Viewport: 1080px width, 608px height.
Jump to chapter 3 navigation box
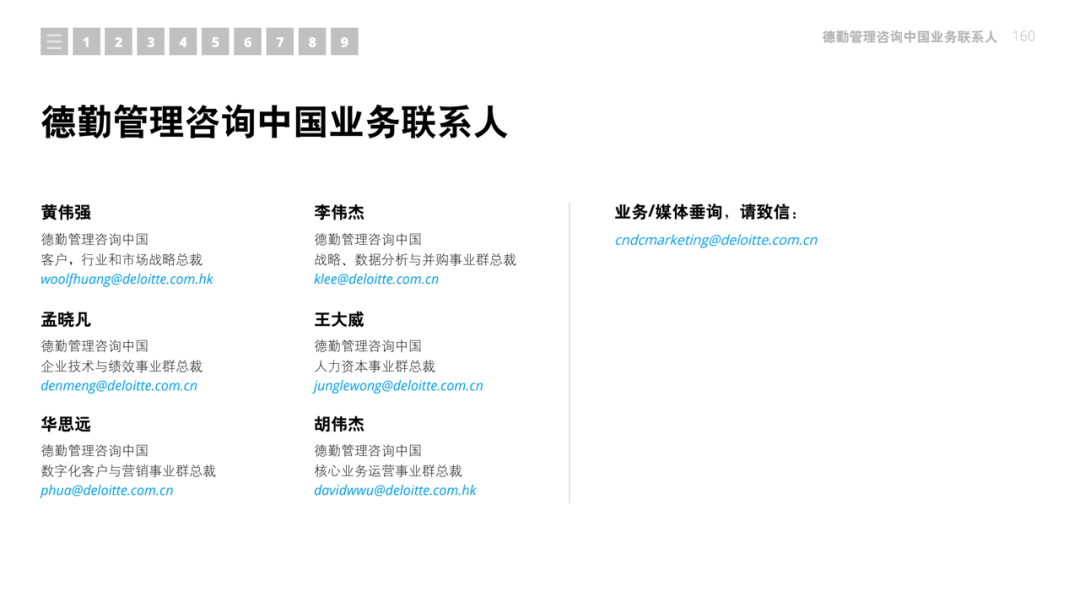[151, 41]
